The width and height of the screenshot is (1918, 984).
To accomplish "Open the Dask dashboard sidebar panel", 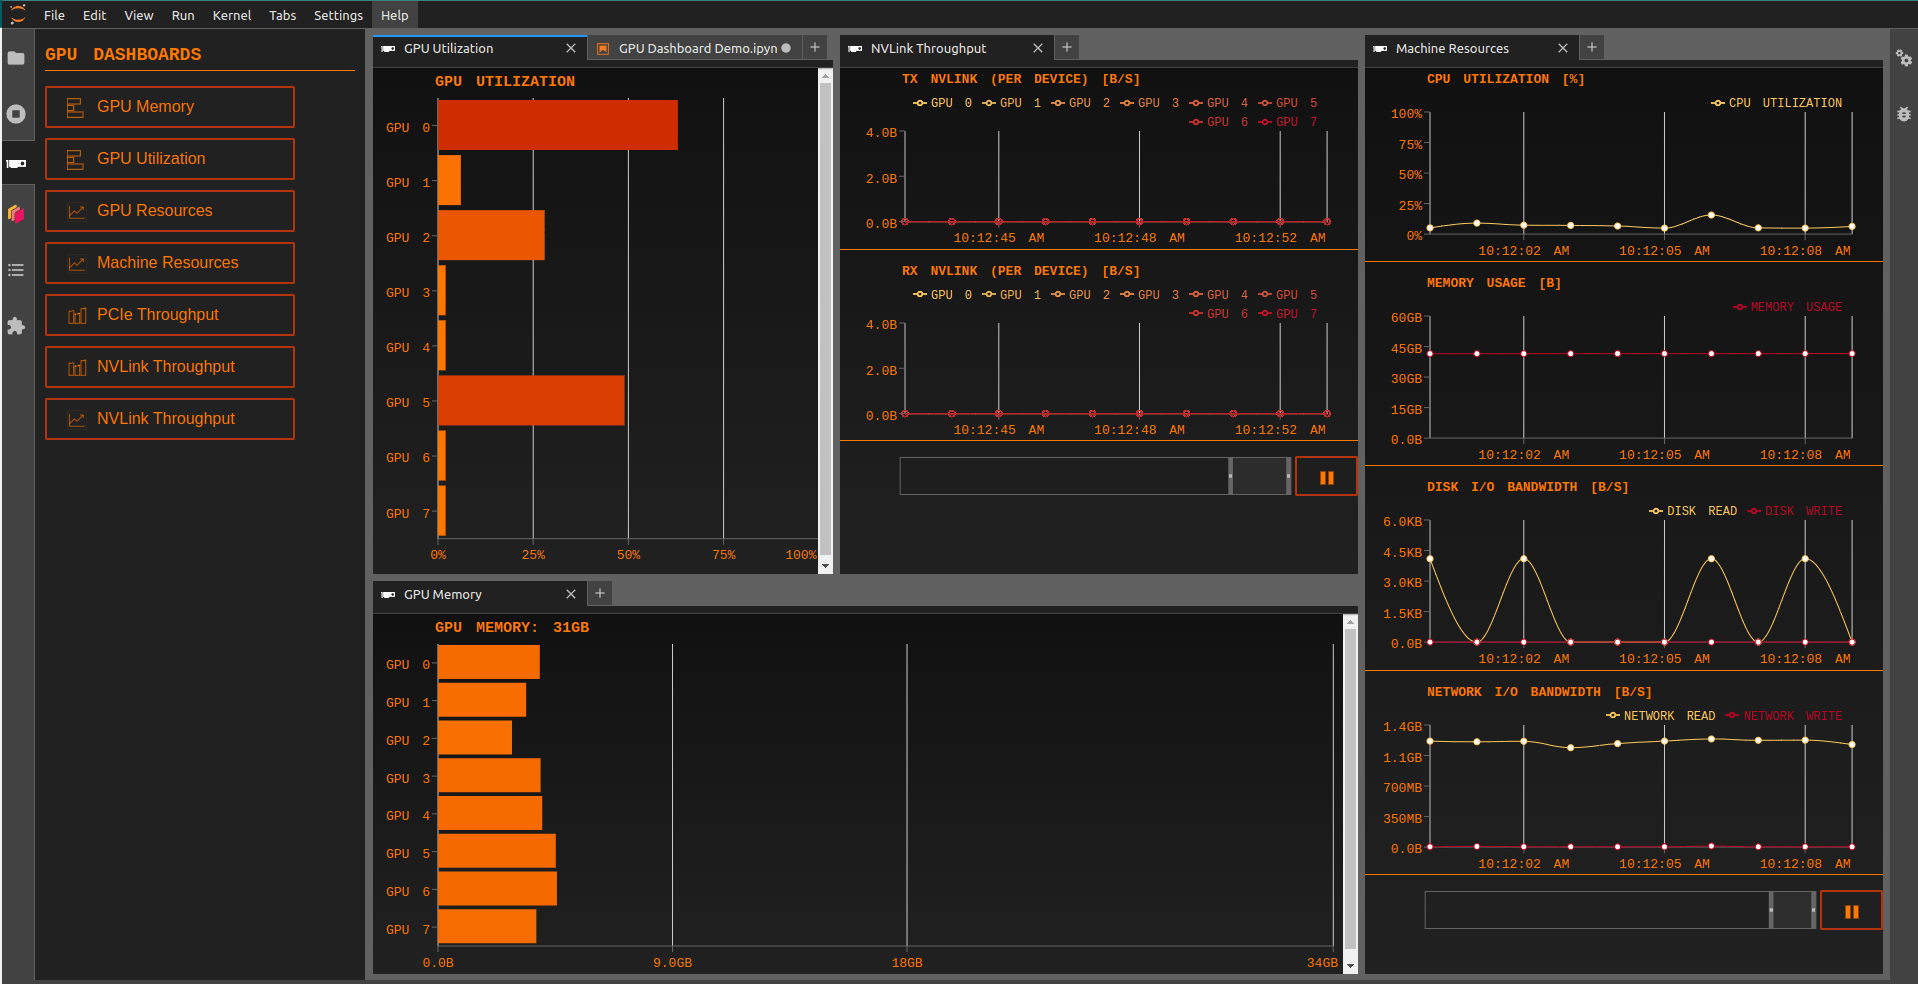I will click(17, 213).
